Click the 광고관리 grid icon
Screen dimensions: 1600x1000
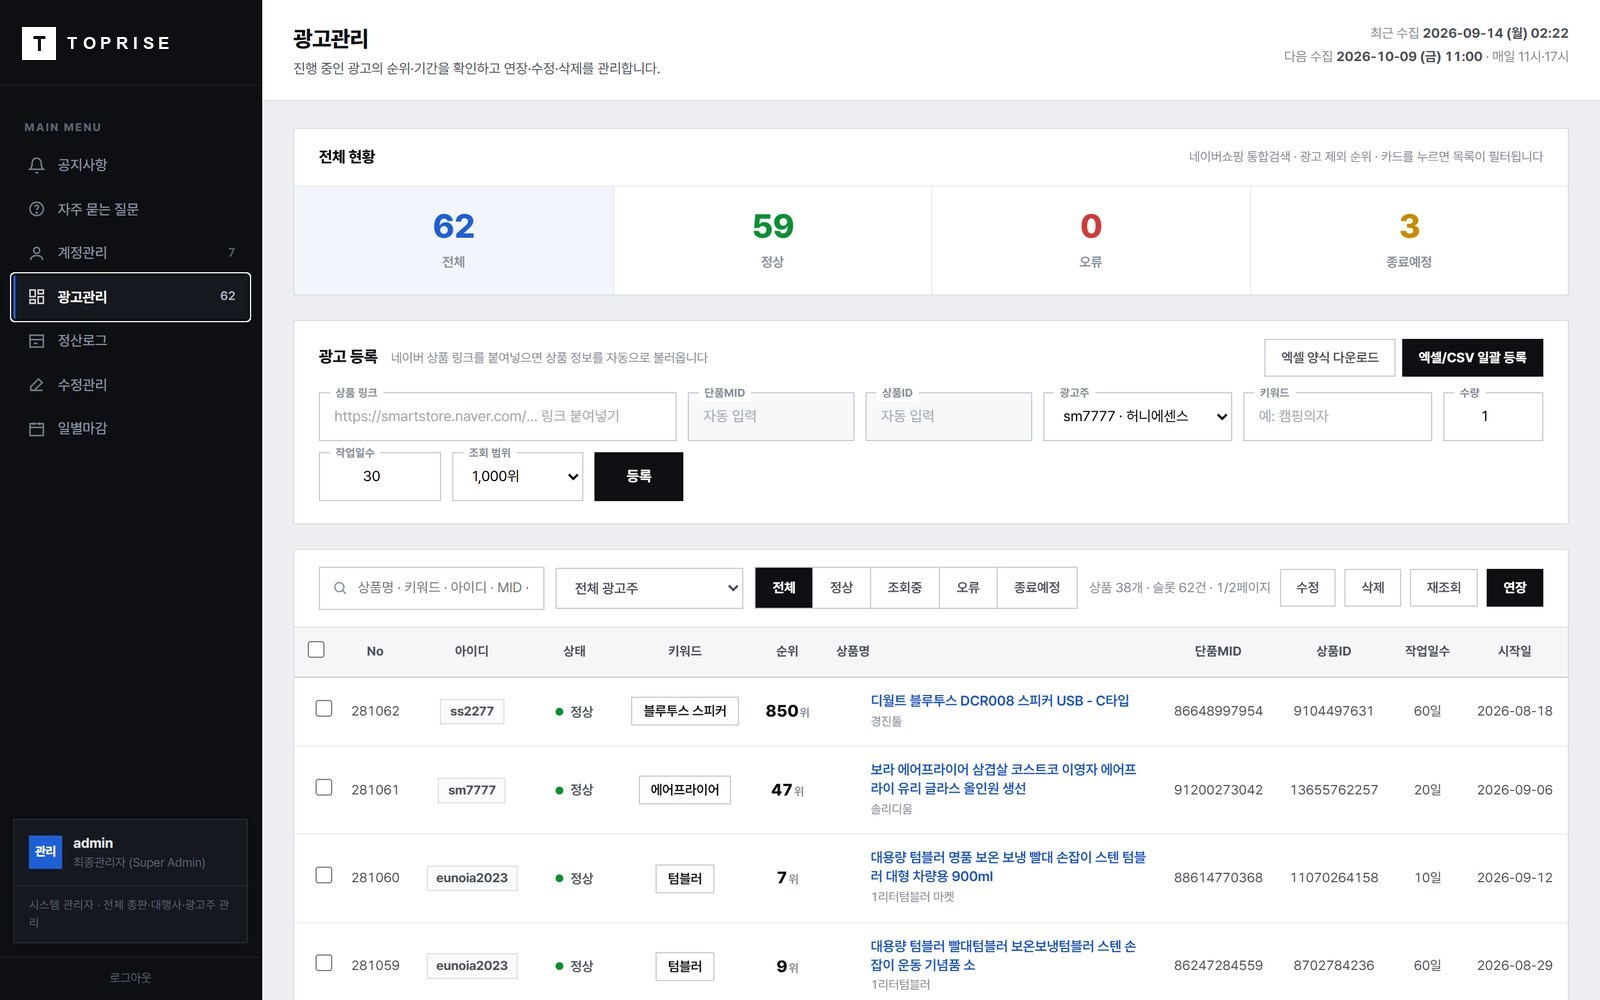(x=37, y=297)
